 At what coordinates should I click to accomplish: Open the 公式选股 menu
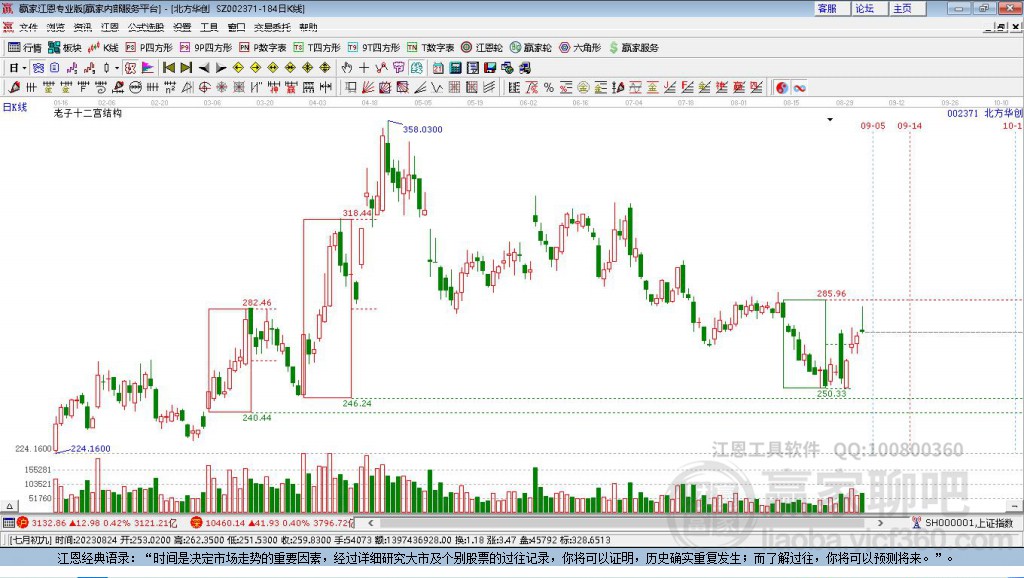pyautogui.click(x=145, y=27)
